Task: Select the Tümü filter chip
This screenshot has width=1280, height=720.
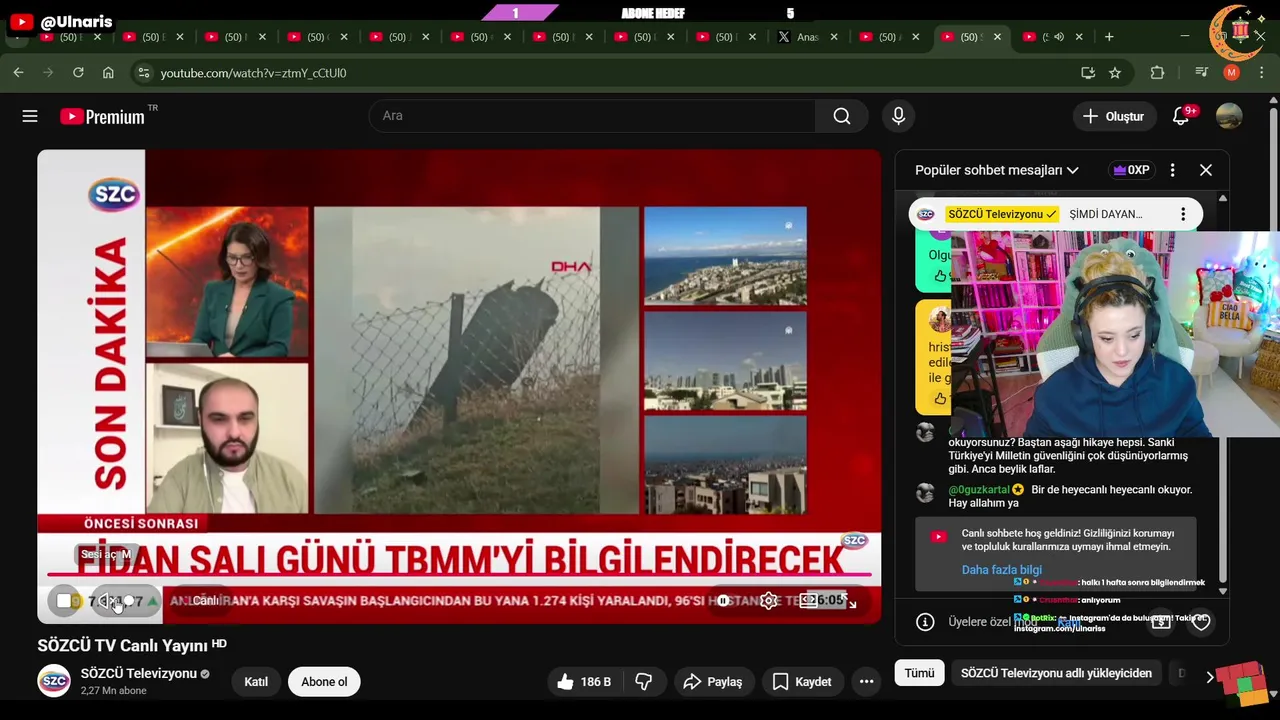Action: 919,673
